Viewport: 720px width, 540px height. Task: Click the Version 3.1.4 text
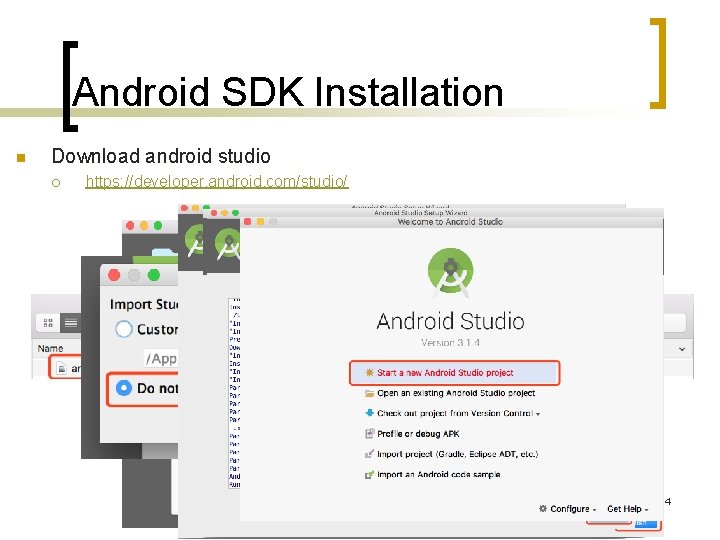(450, 343)
